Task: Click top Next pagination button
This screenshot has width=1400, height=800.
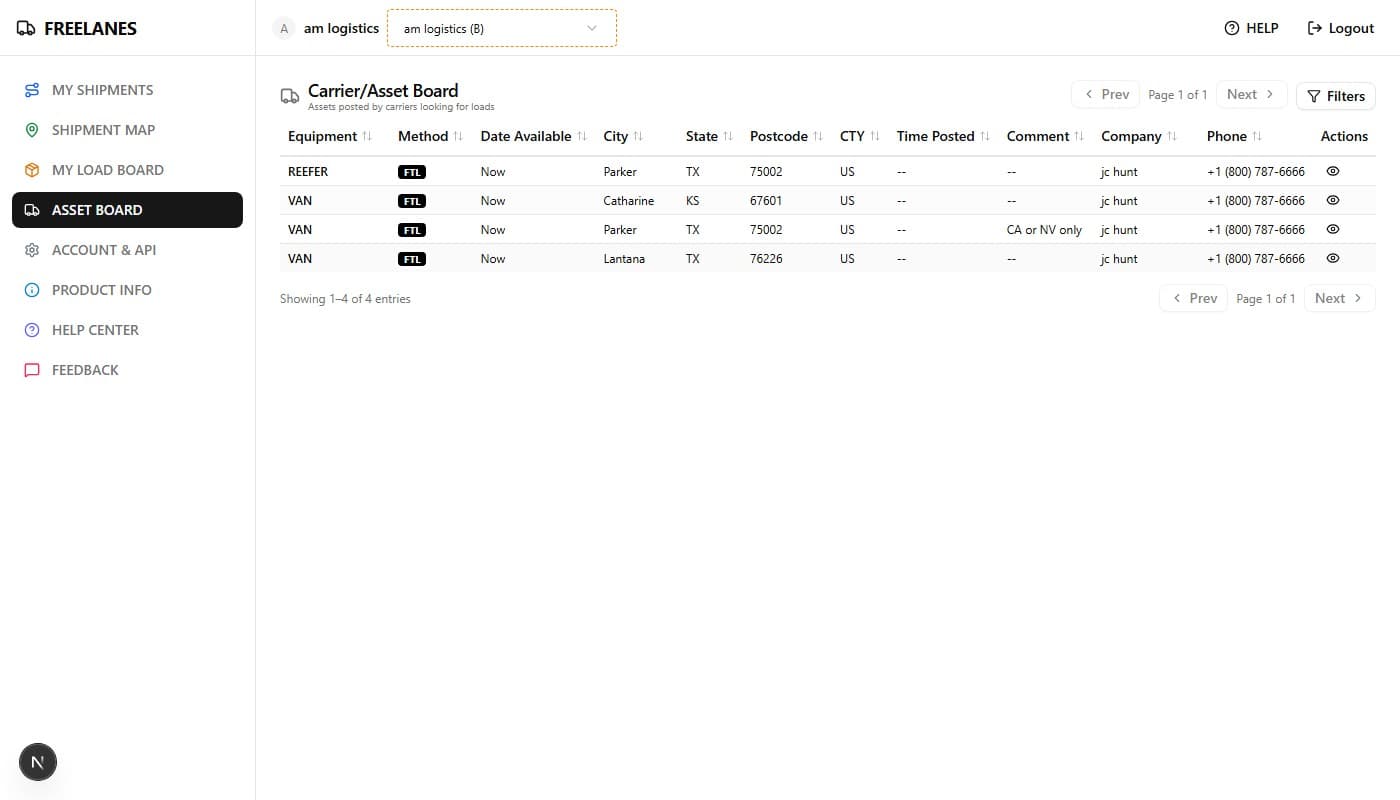Action: tap(1252, 94)
